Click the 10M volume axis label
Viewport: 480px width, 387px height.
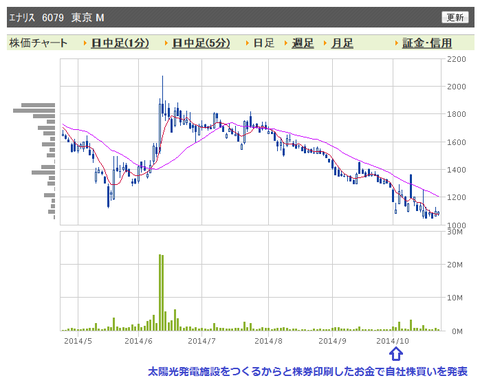click(455, 298)
